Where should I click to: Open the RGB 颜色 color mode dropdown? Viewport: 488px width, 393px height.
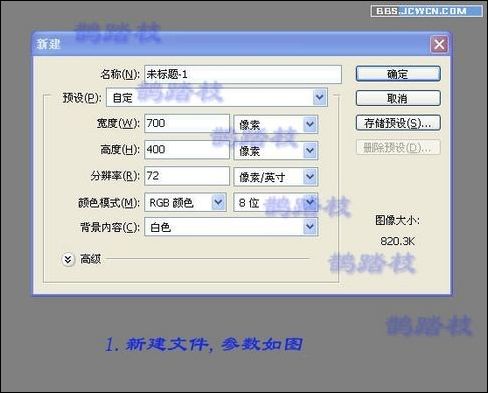coord(185,202)
